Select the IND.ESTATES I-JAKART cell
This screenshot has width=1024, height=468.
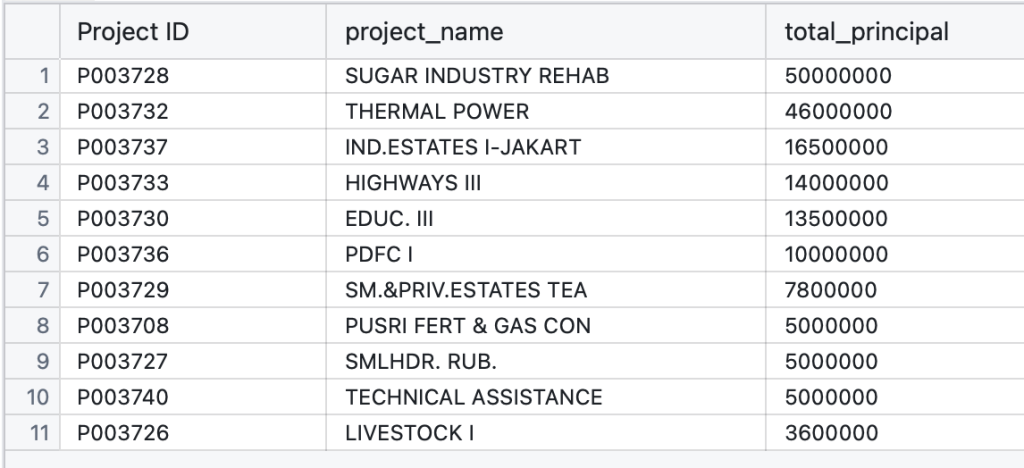click(x=463, y=148)
